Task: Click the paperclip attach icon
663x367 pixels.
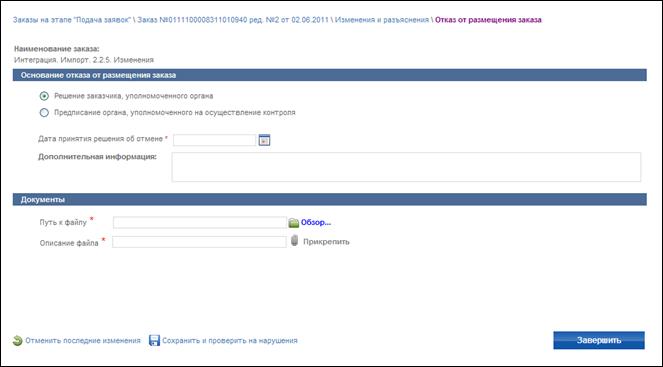Action: pyautogui.click(x=295, y=241)
